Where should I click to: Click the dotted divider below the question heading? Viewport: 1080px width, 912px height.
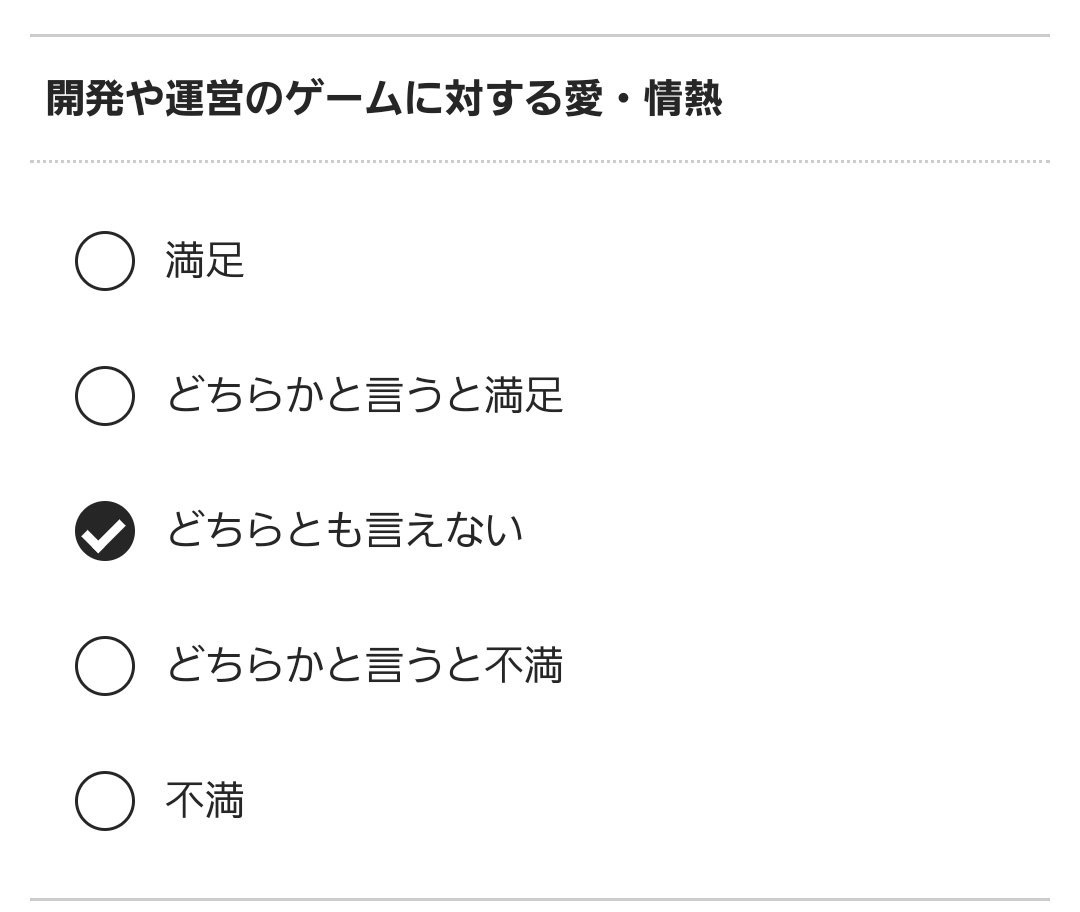click(x=540, y=161)
